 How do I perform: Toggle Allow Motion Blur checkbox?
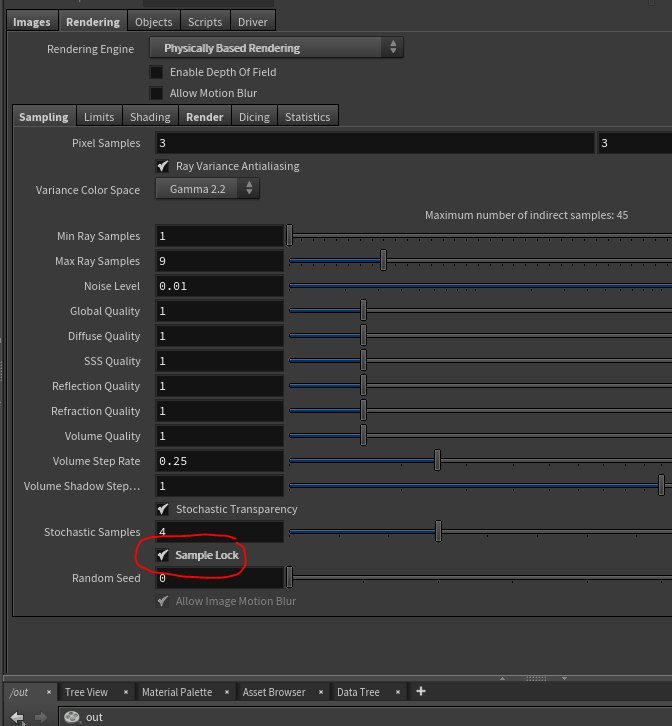click(x=157, y=93)
